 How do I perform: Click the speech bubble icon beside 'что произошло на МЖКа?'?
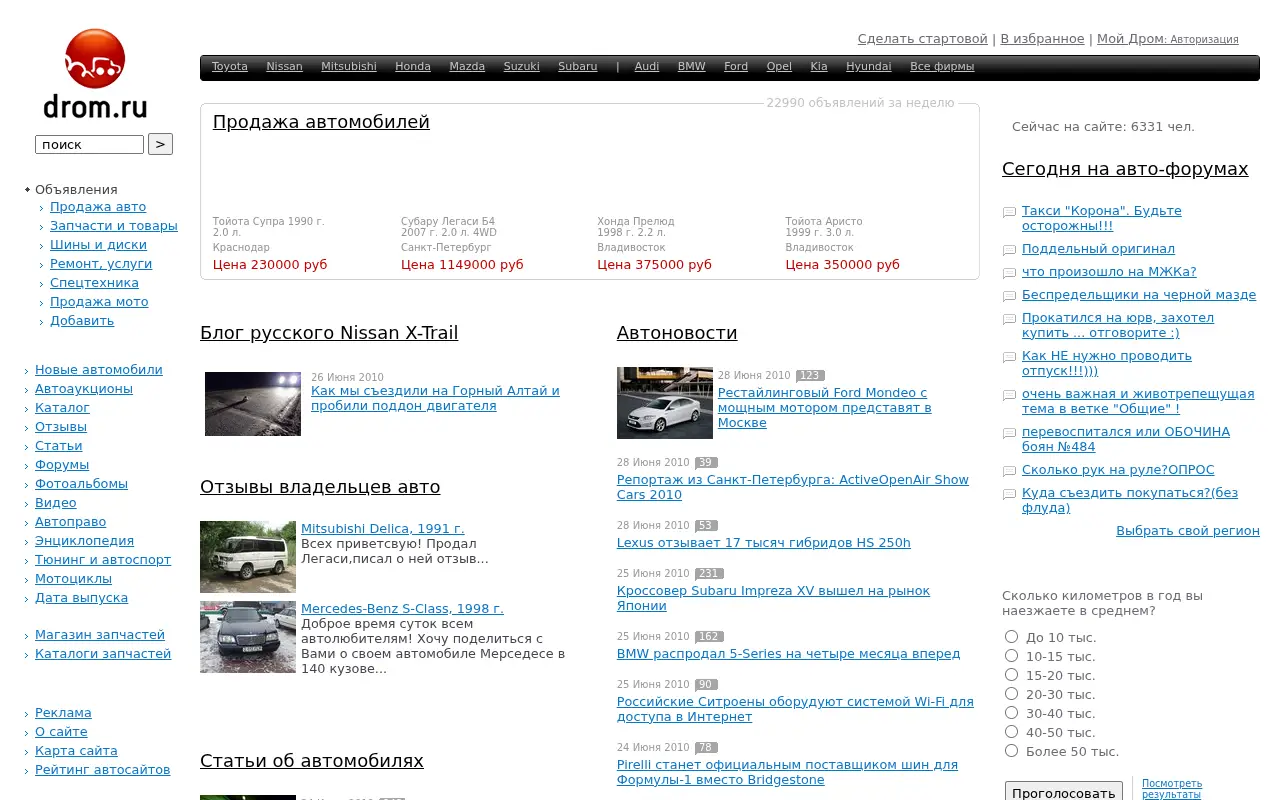click(x=1009, y=273)
